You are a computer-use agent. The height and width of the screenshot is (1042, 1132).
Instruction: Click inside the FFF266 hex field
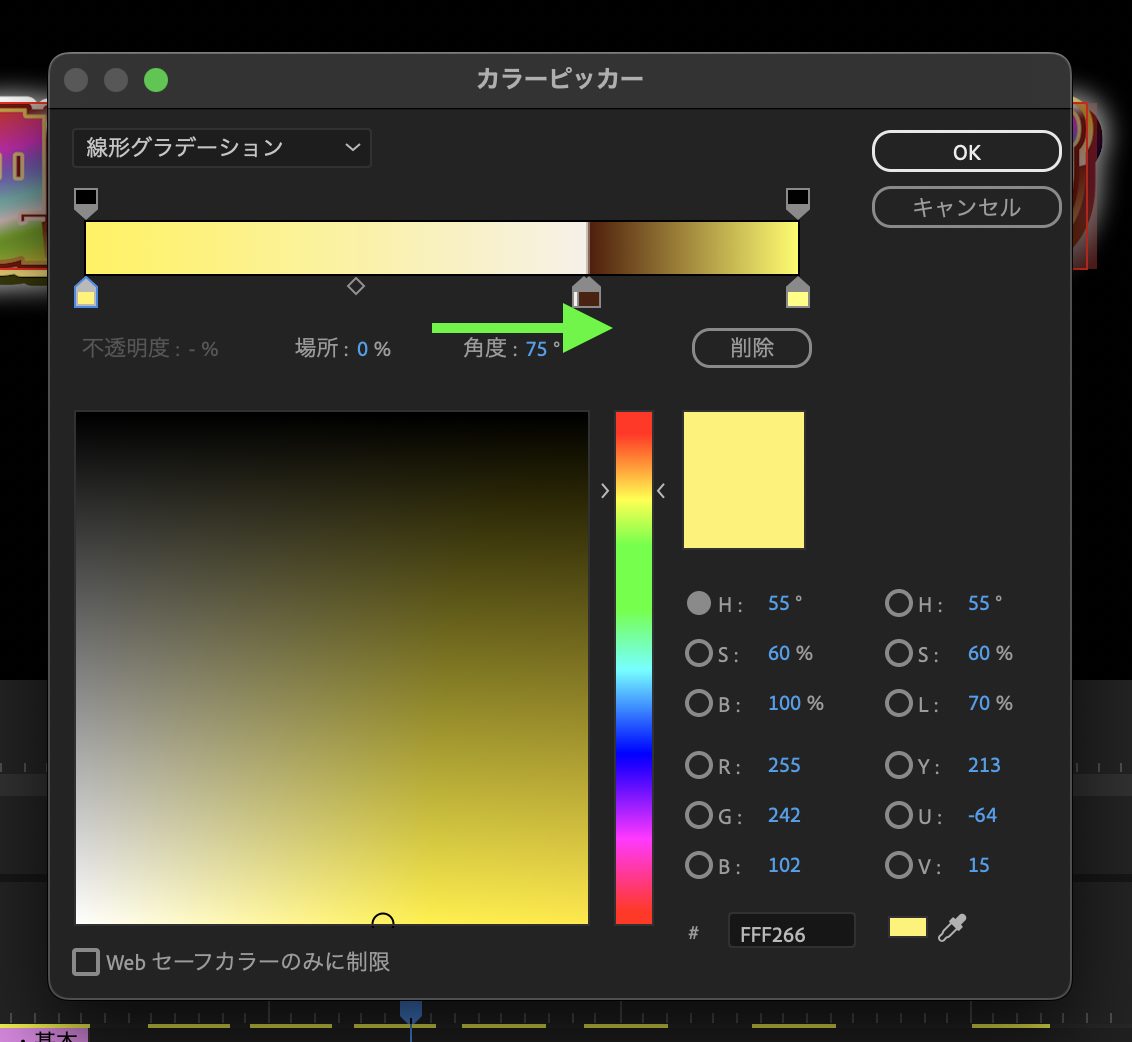(791, 932)
